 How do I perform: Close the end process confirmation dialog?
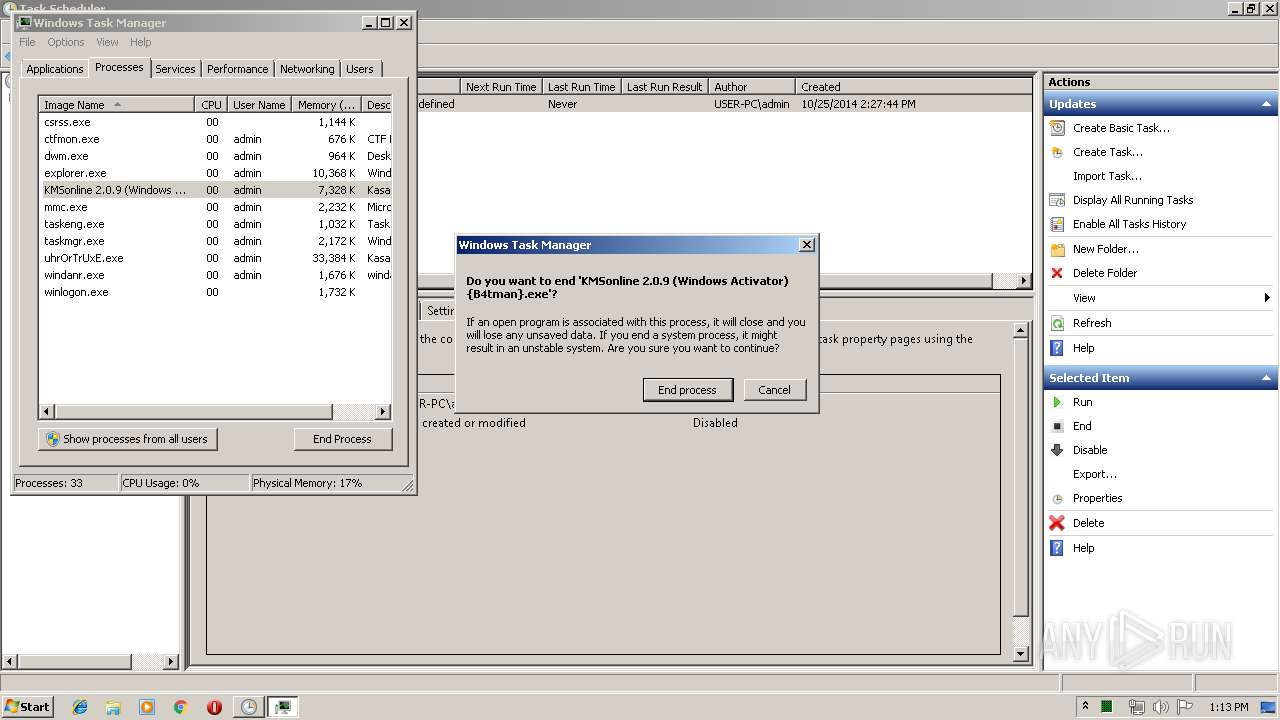(x=807, y=245)
